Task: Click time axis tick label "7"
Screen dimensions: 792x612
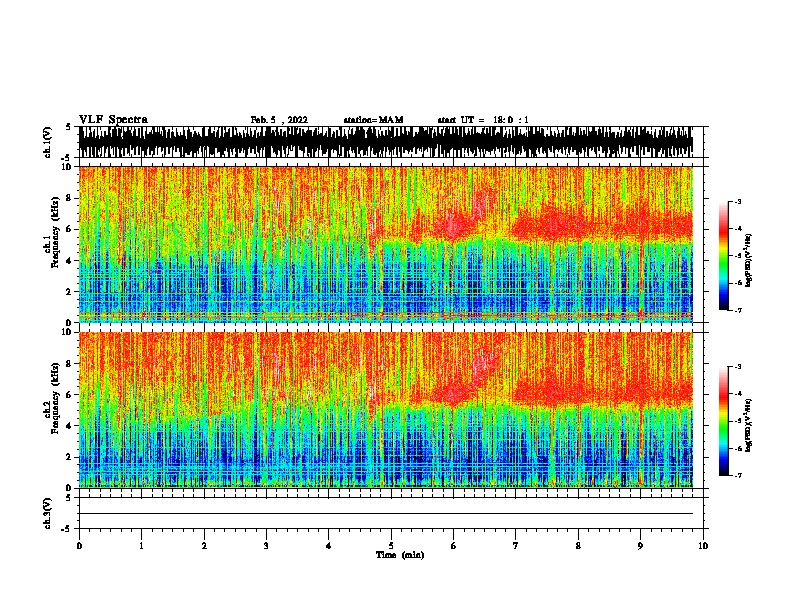Action: 516,546
